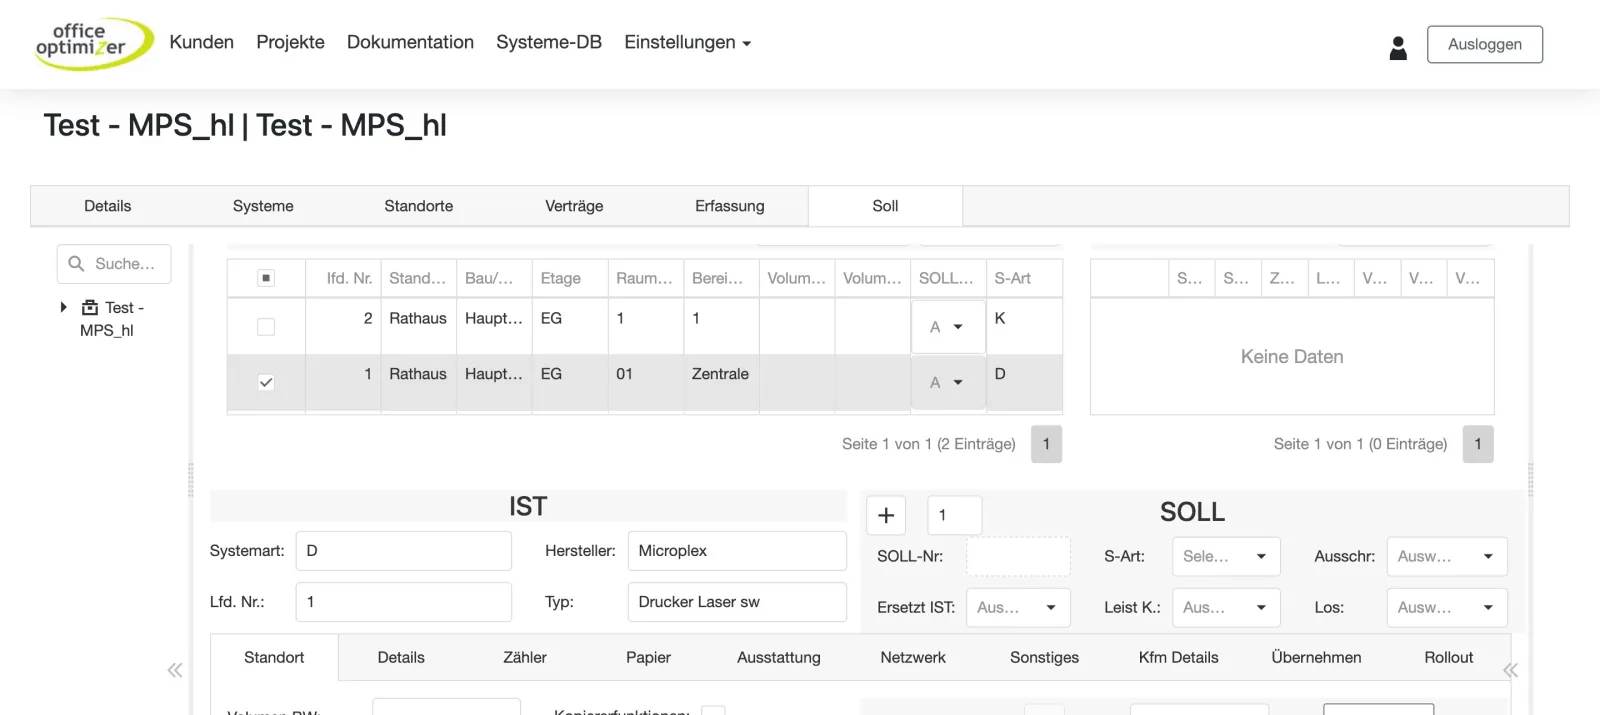Collapse left panel with double chevron
Screen dimensions: 1600x715
pos(175,670)
